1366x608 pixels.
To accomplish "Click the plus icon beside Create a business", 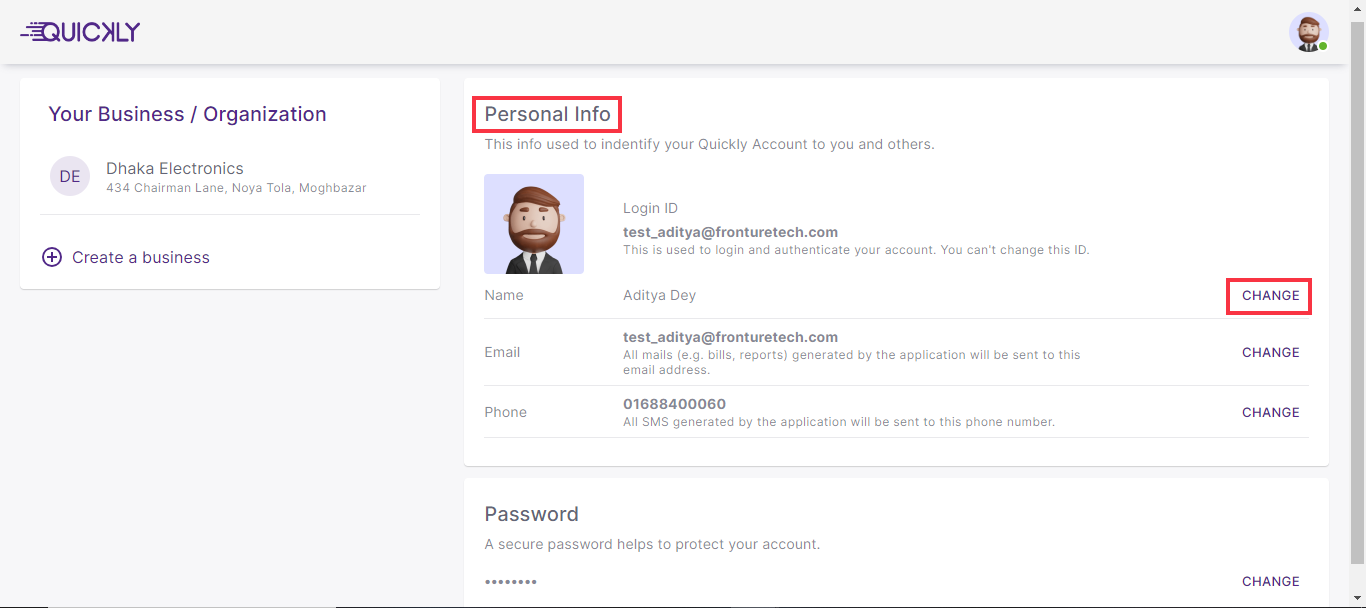I will pos(51,257).
